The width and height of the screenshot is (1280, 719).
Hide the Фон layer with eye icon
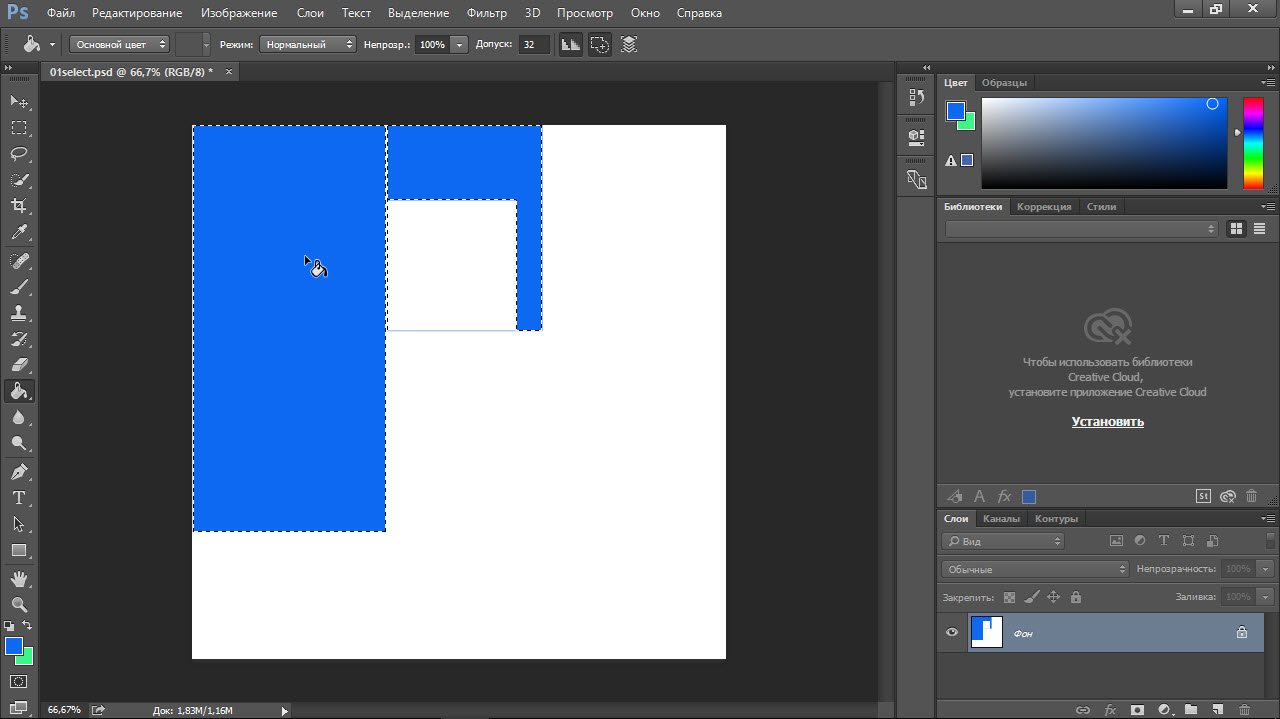[x=952, y=632]
